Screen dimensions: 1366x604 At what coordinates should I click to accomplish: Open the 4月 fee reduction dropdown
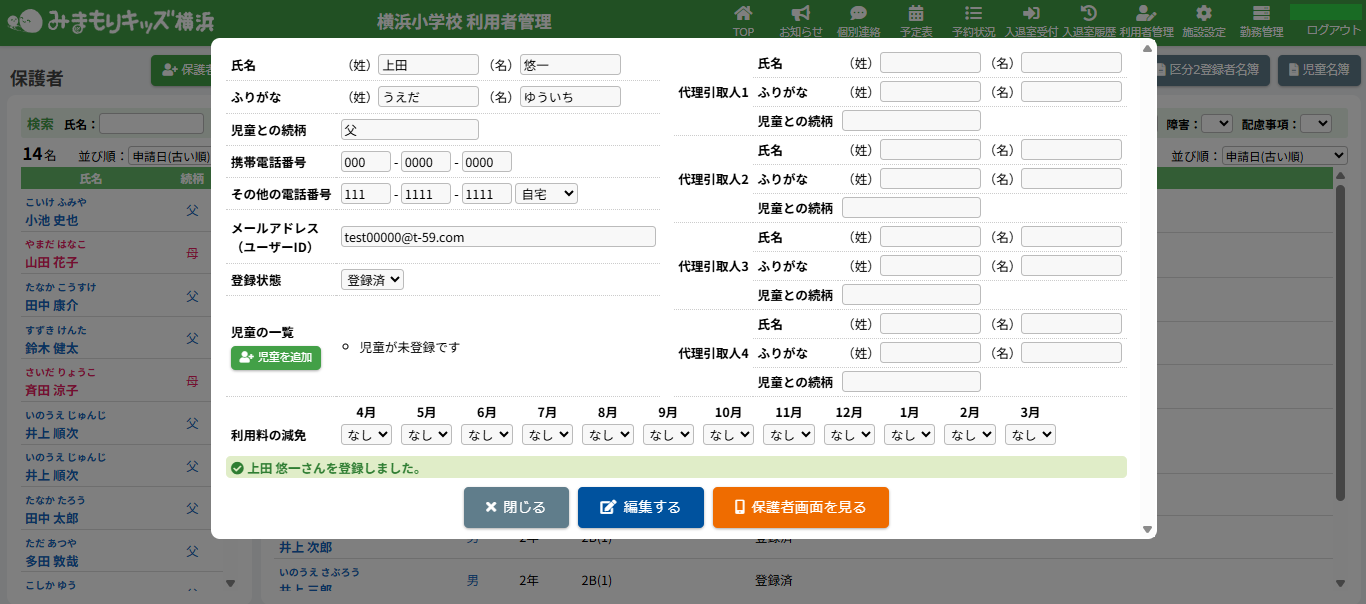(x=366, y=435)
